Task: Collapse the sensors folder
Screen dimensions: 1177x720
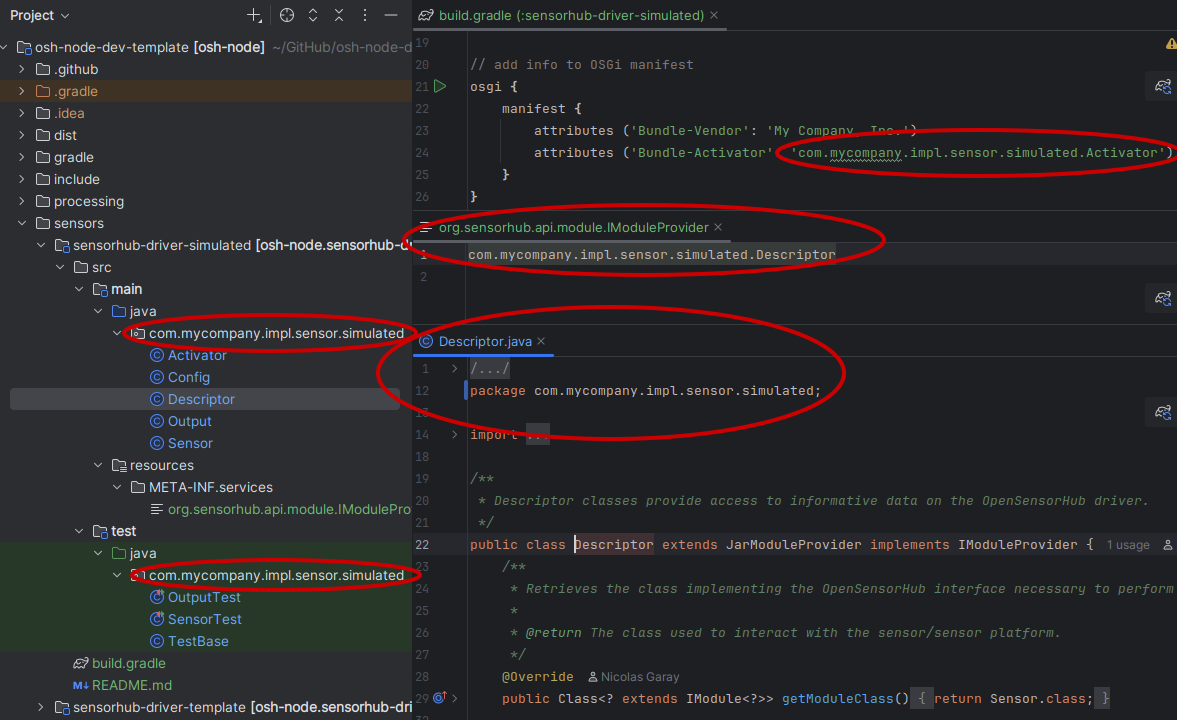Action: 23,223
